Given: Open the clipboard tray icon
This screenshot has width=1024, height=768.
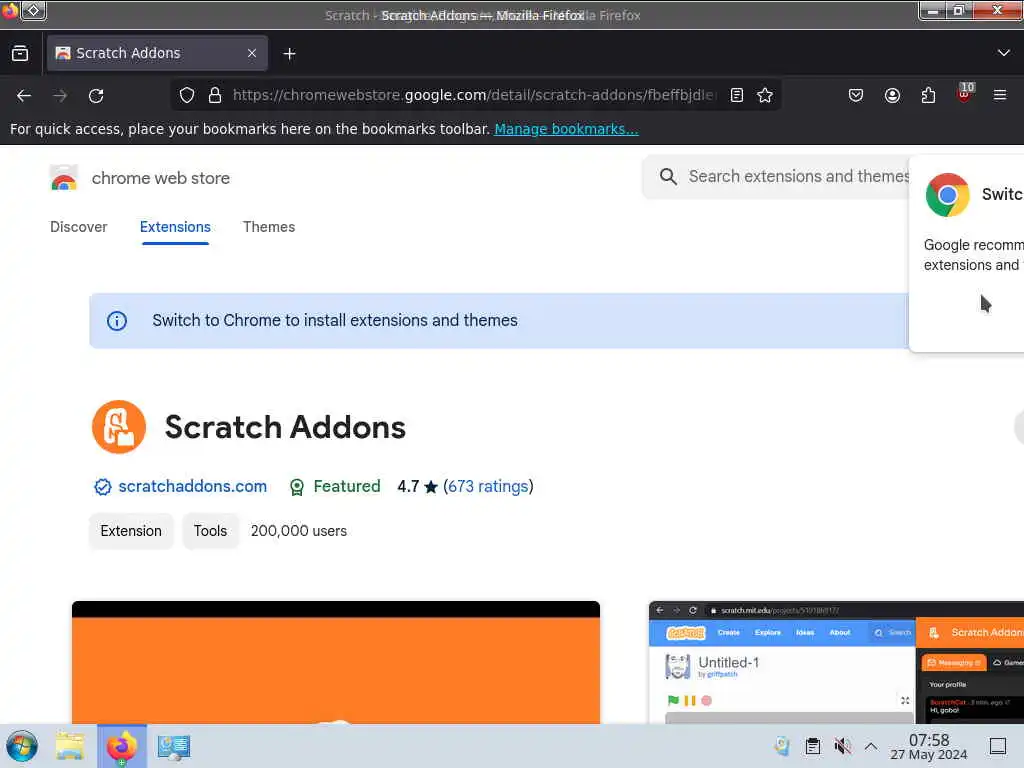Looking at the screenshot, I should pos(812,746).
